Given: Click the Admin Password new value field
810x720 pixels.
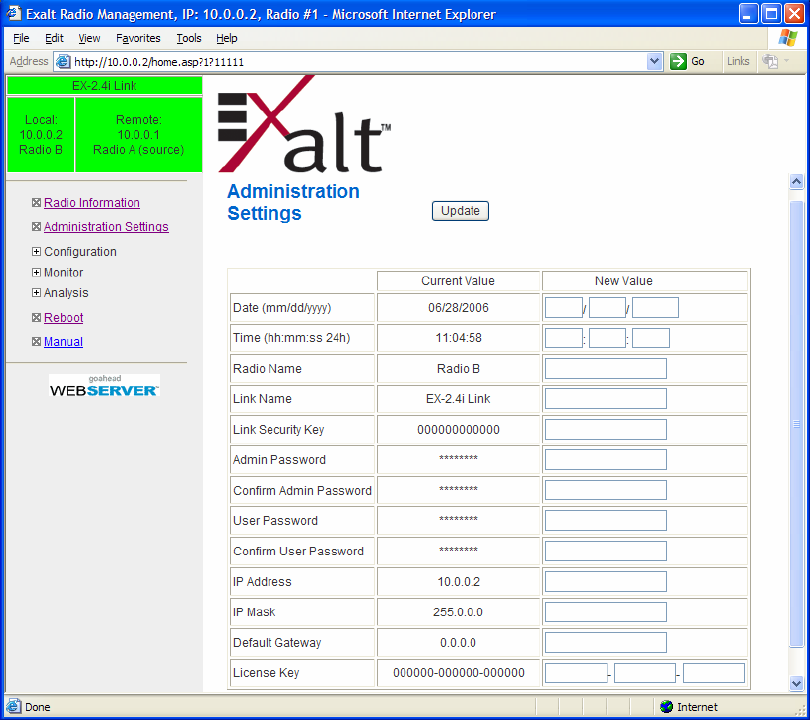Looking at the screenshot, I should pos(605,460).
